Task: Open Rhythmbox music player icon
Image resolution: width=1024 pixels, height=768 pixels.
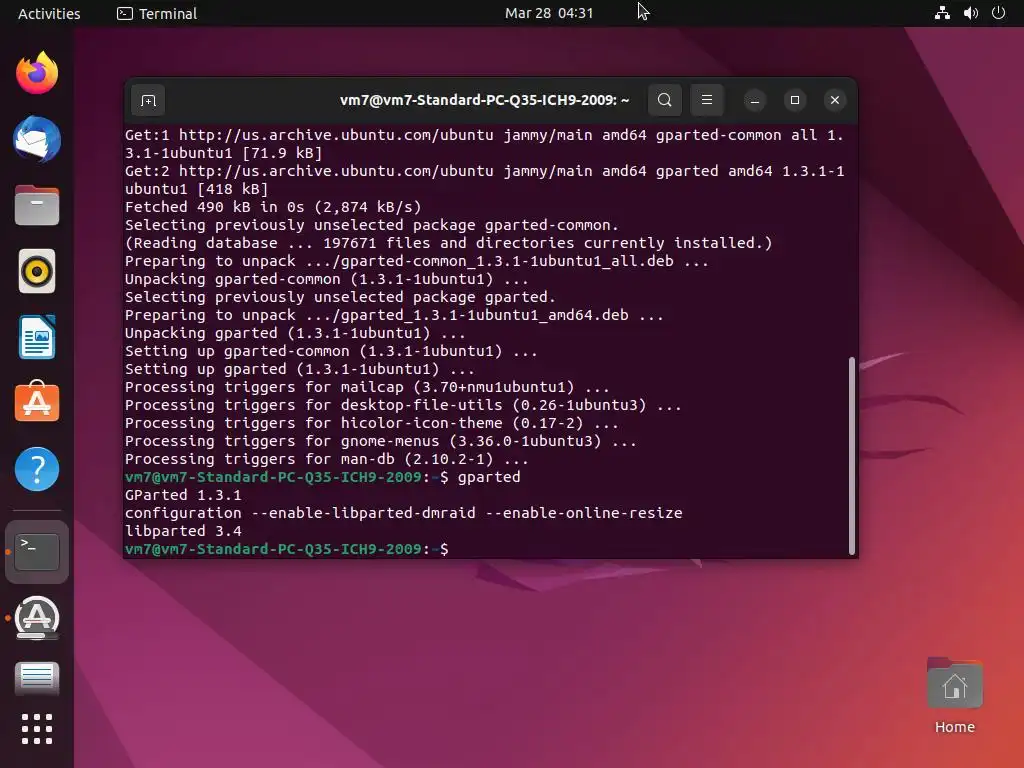Action: [x=37, y=271]
